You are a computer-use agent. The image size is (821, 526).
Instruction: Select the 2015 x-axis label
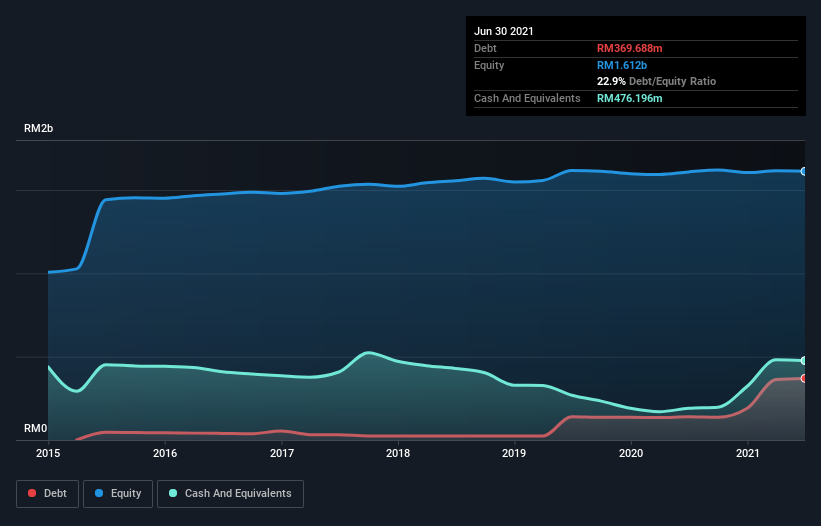pyautogui.click(x=48, y=453)
